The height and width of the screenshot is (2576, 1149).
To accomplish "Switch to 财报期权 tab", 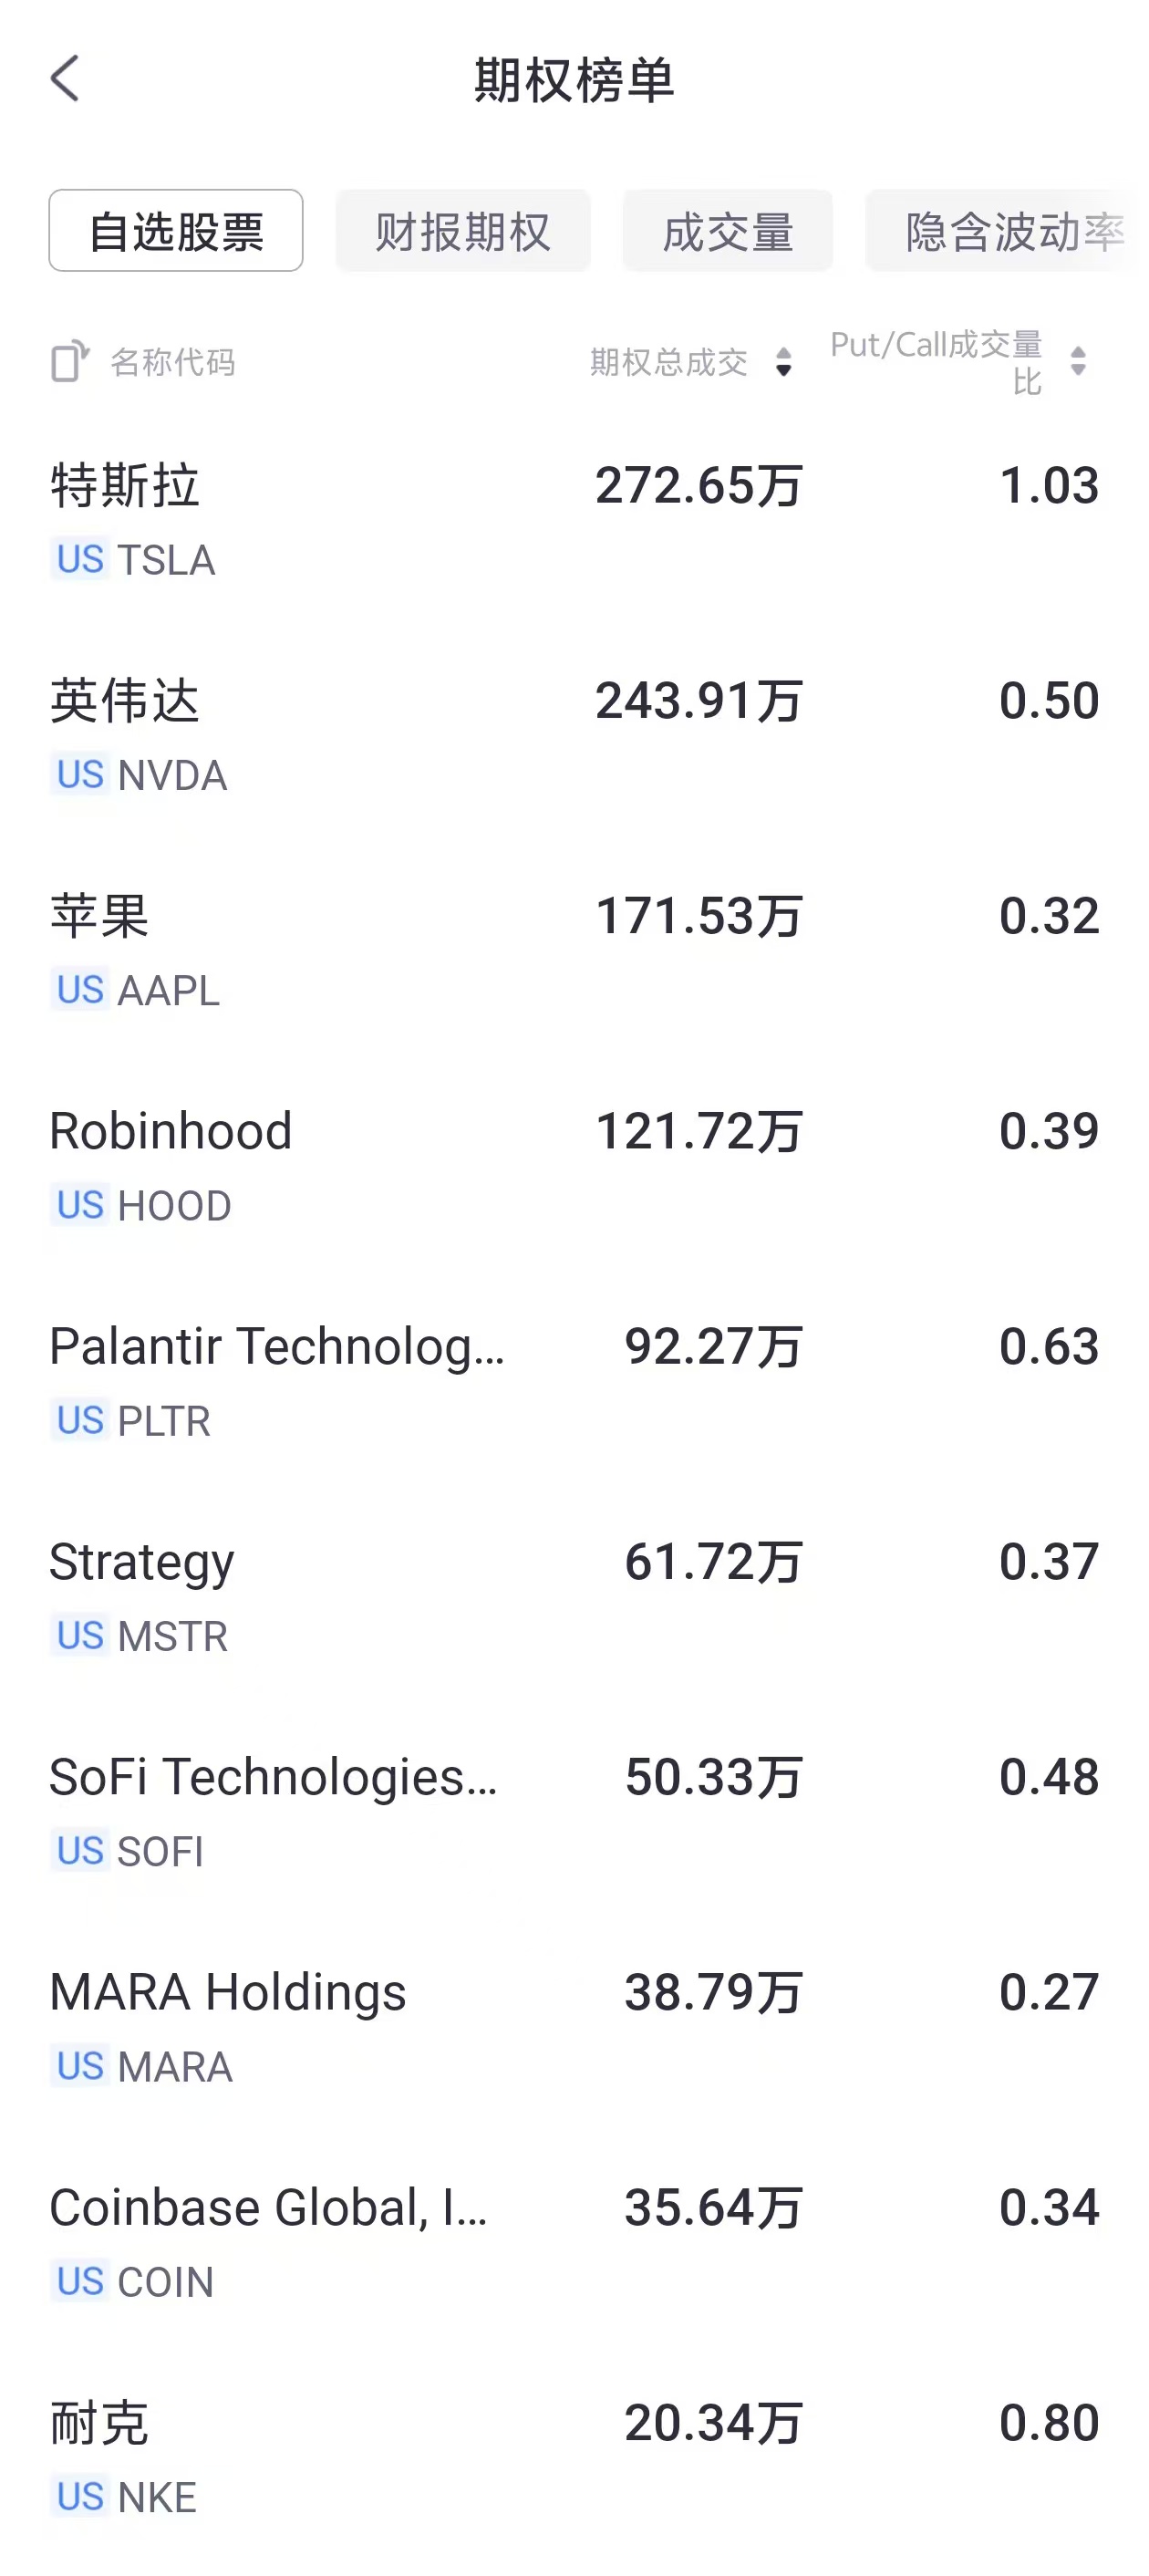I will point(463,231).
